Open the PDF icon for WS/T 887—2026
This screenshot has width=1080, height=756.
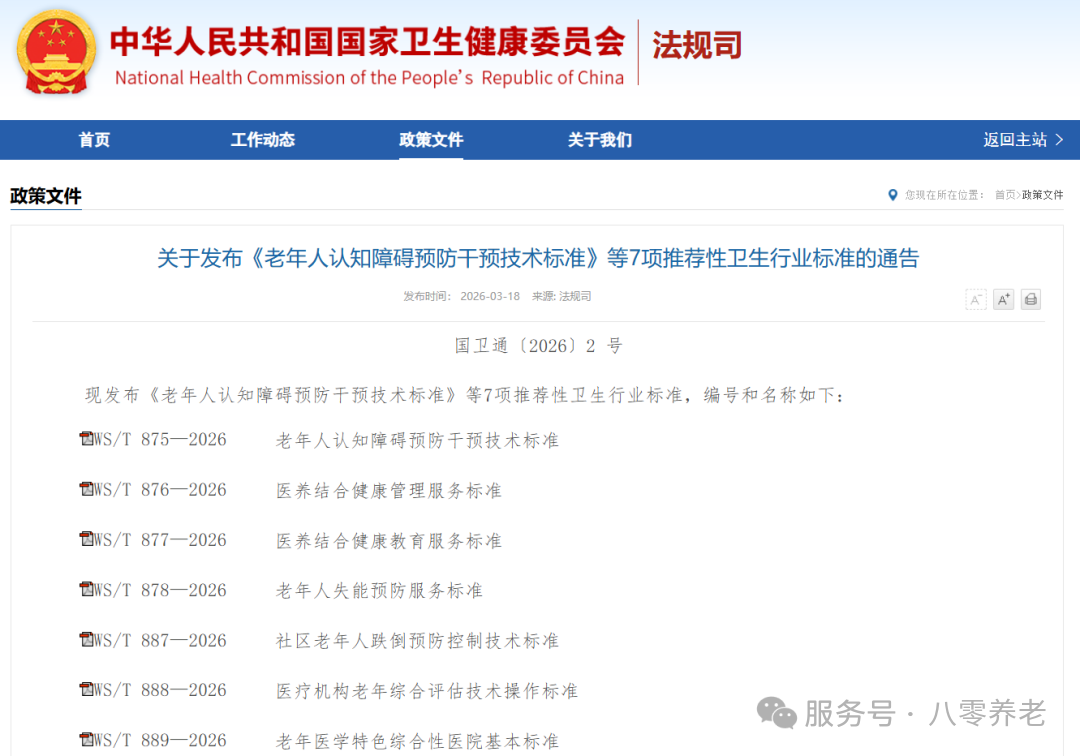click(86, 639)
